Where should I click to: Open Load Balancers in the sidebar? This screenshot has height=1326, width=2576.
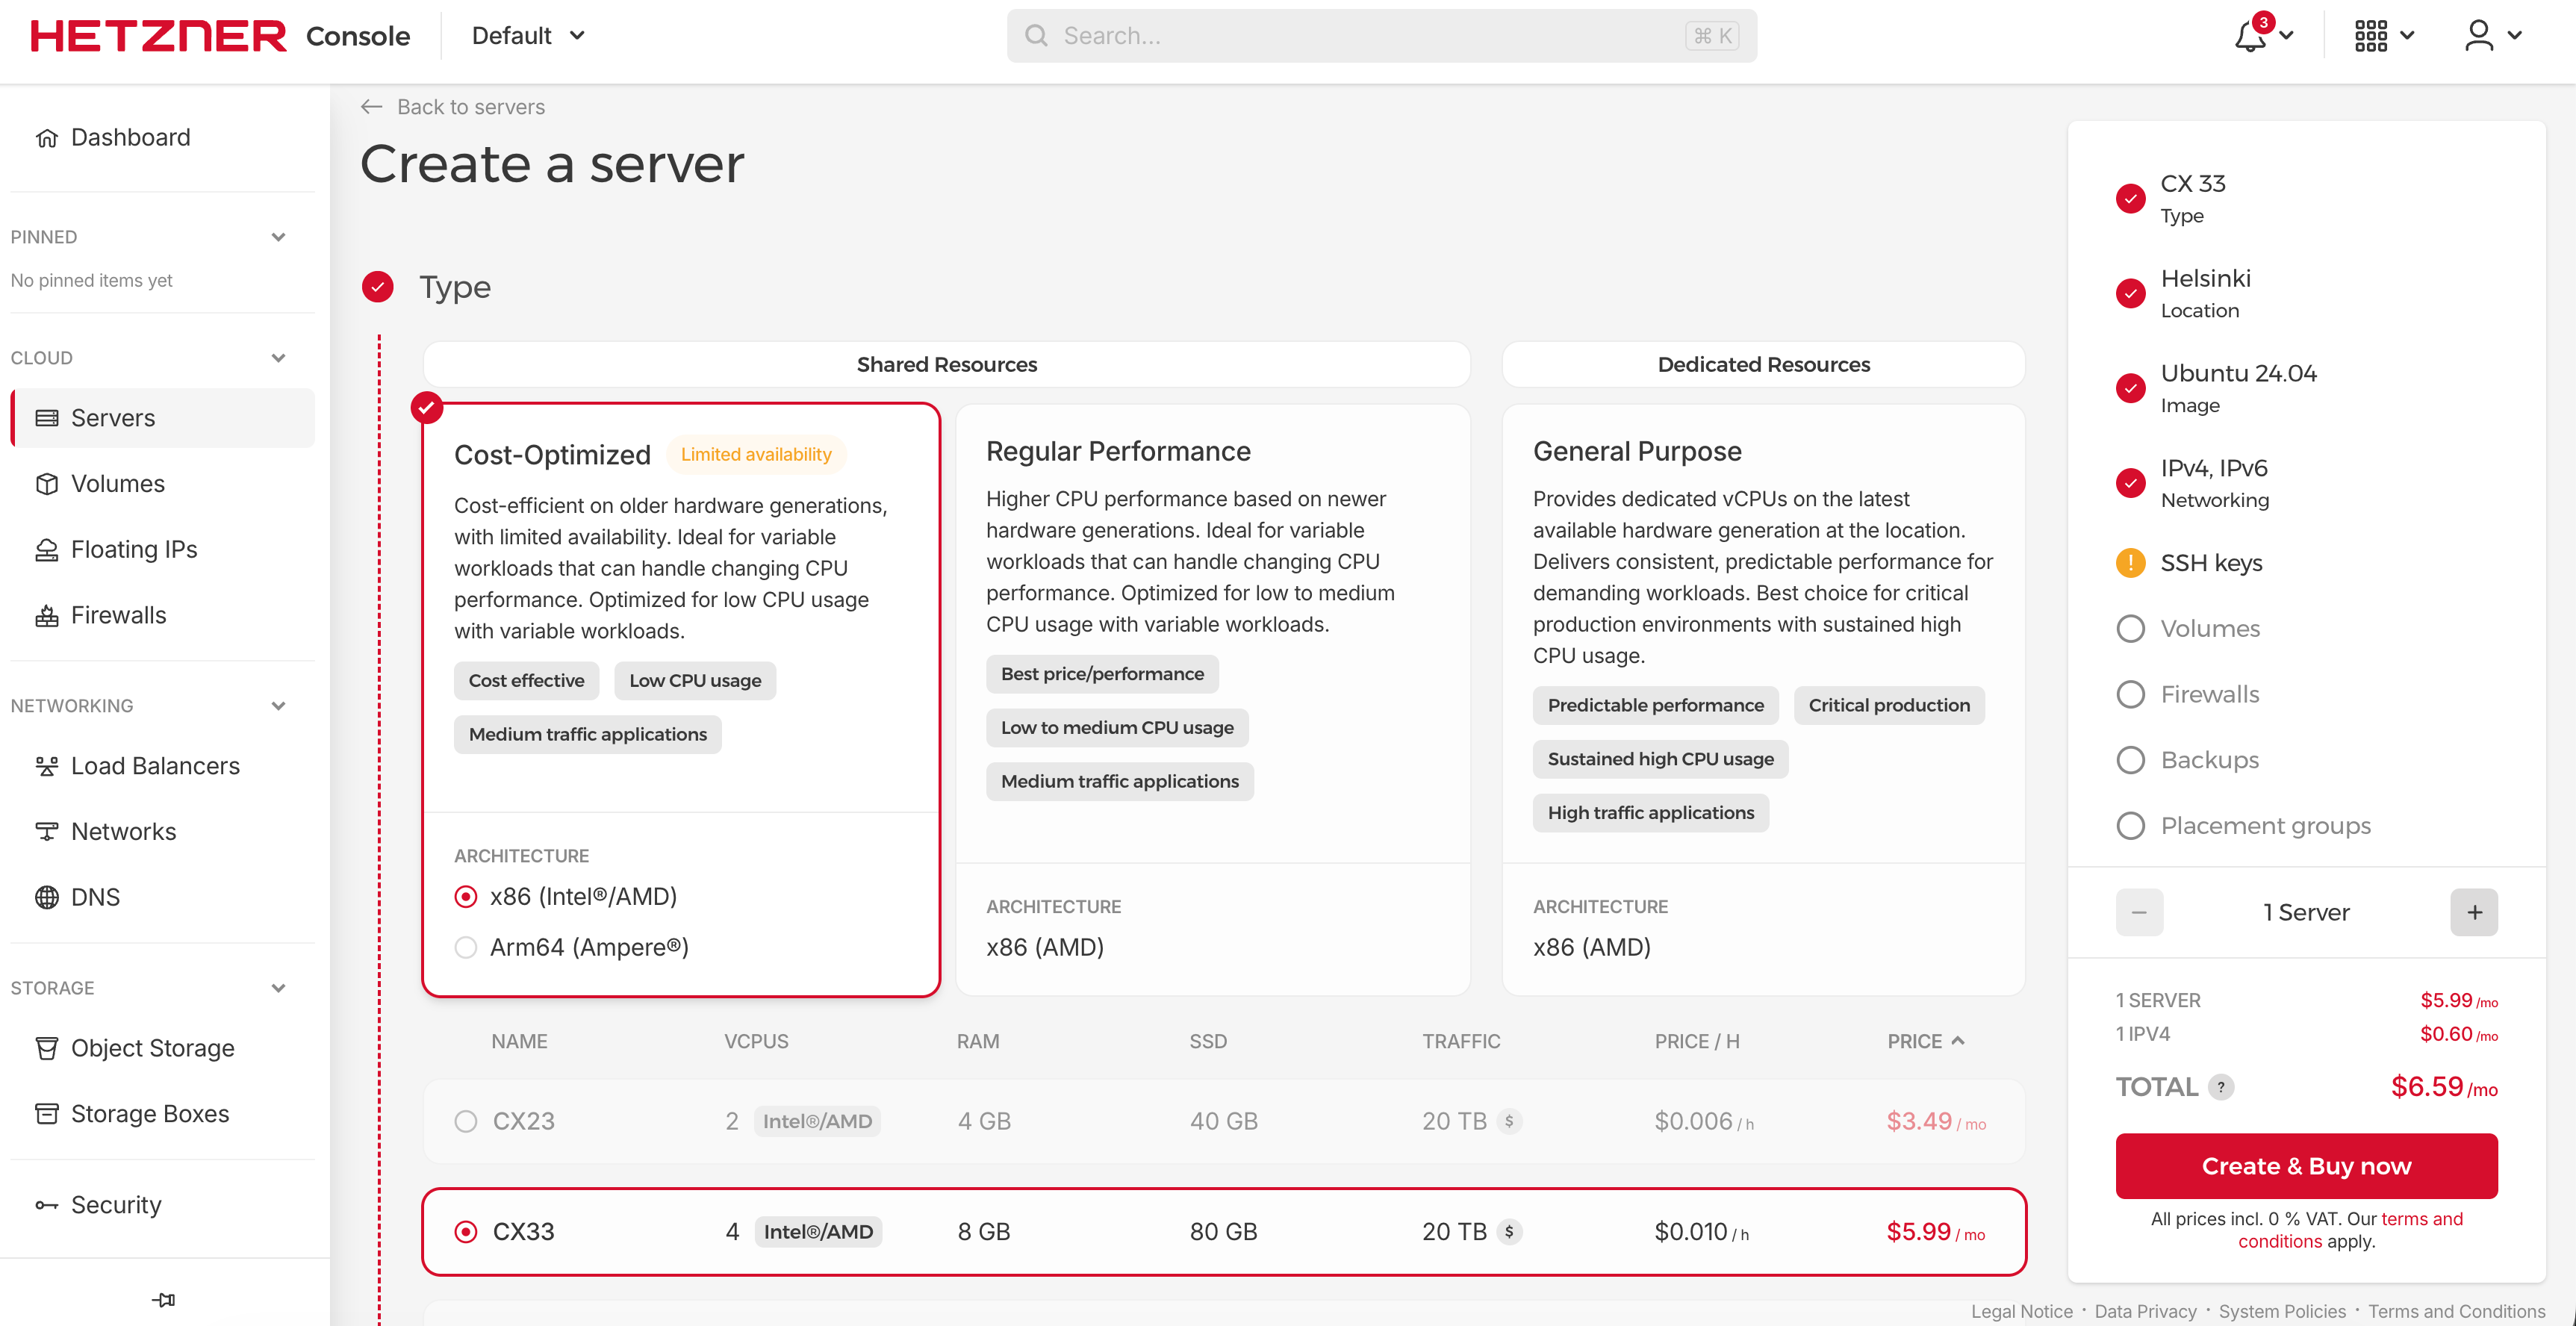coord(155,766)
